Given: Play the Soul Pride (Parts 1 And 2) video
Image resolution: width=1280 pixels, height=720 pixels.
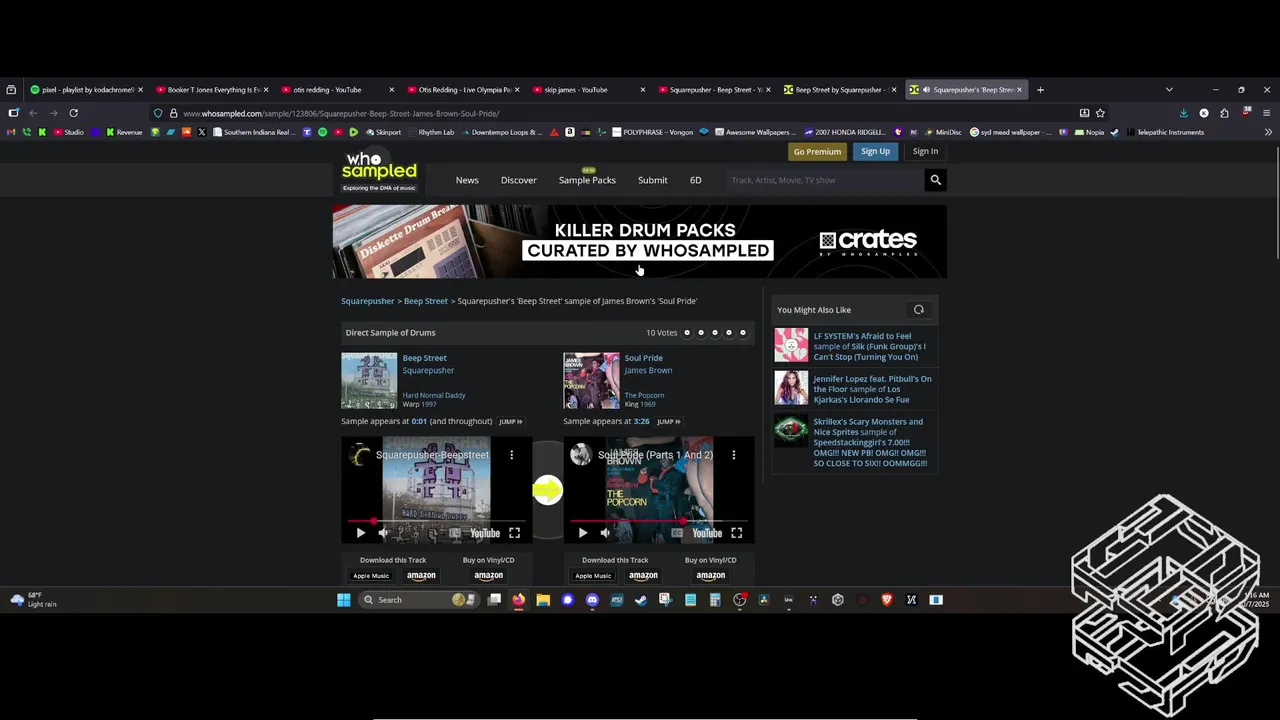Looking at the screenshot, I should [583, 533].
